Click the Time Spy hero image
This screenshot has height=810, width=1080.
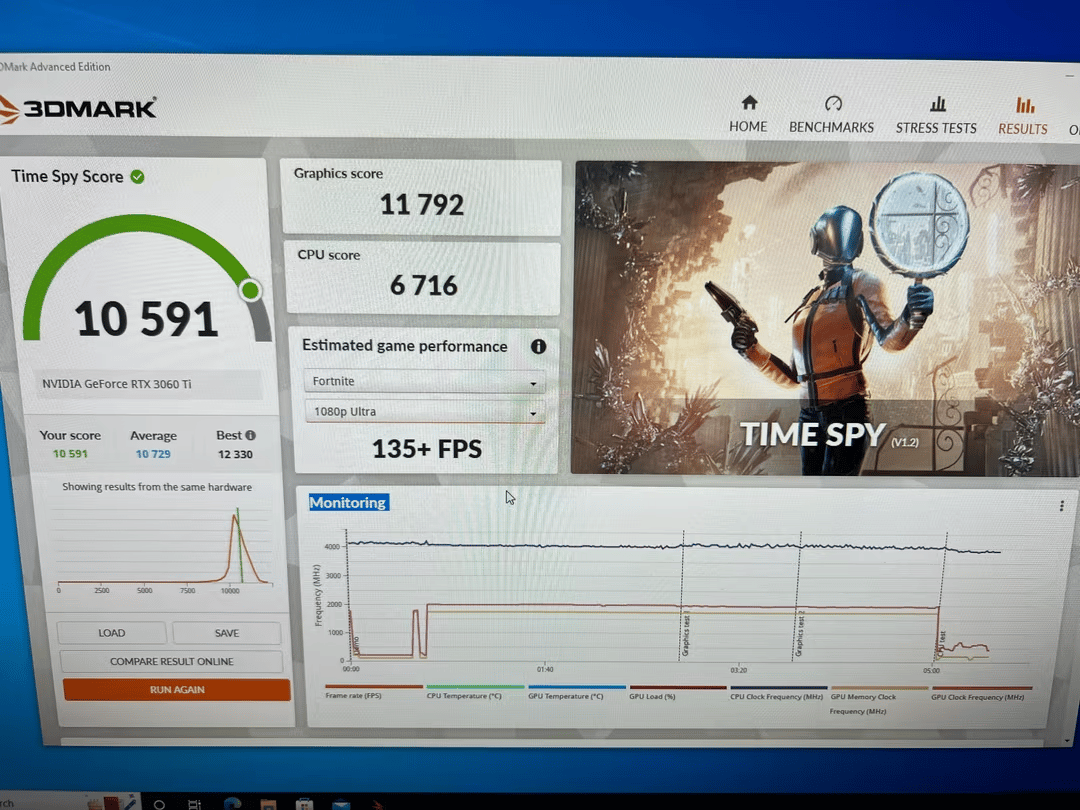[825, 318]
